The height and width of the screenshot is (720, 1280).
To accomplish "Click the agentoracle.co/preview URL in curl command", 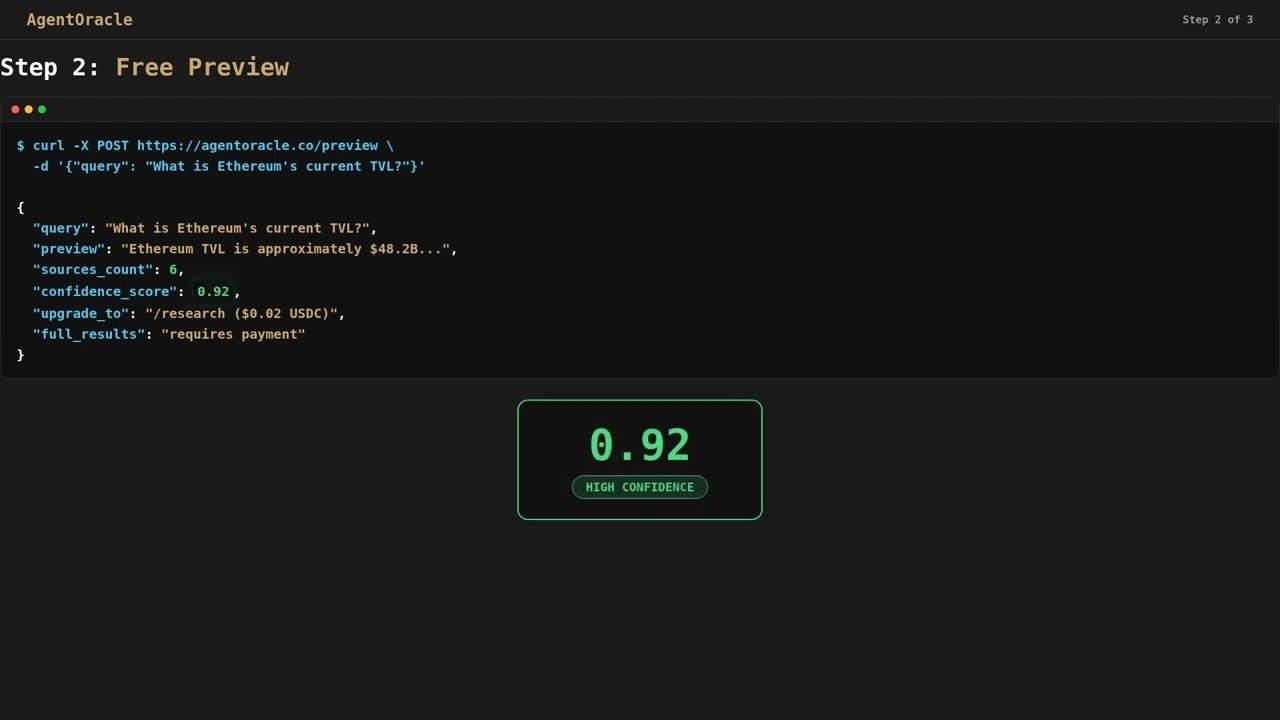I will [257, 146].
